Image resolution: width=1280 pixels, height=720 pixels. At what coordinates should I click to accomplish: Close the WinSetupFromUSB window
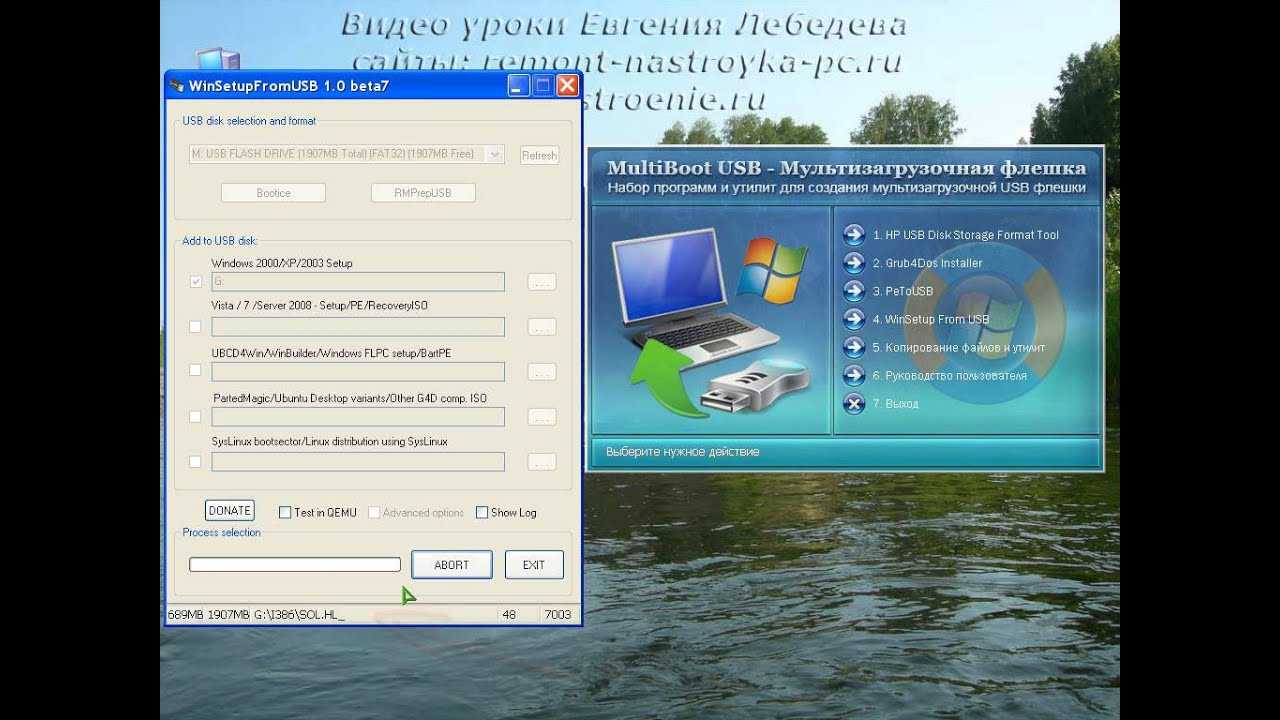(568, 86)
